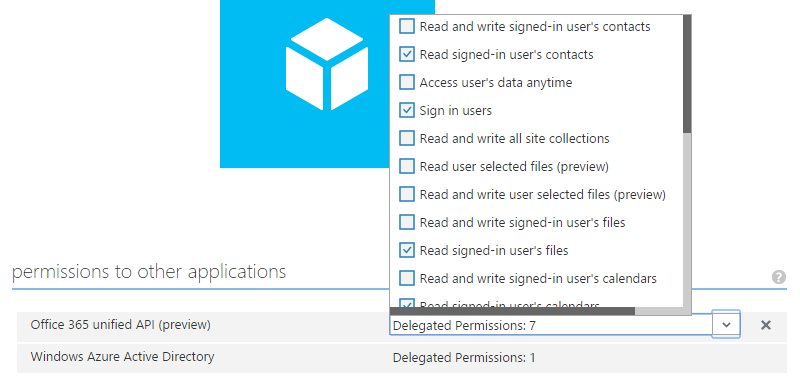800x392 pixels.
Task: Uncheck the Sign in users permission
Action: tap(407, 110)
